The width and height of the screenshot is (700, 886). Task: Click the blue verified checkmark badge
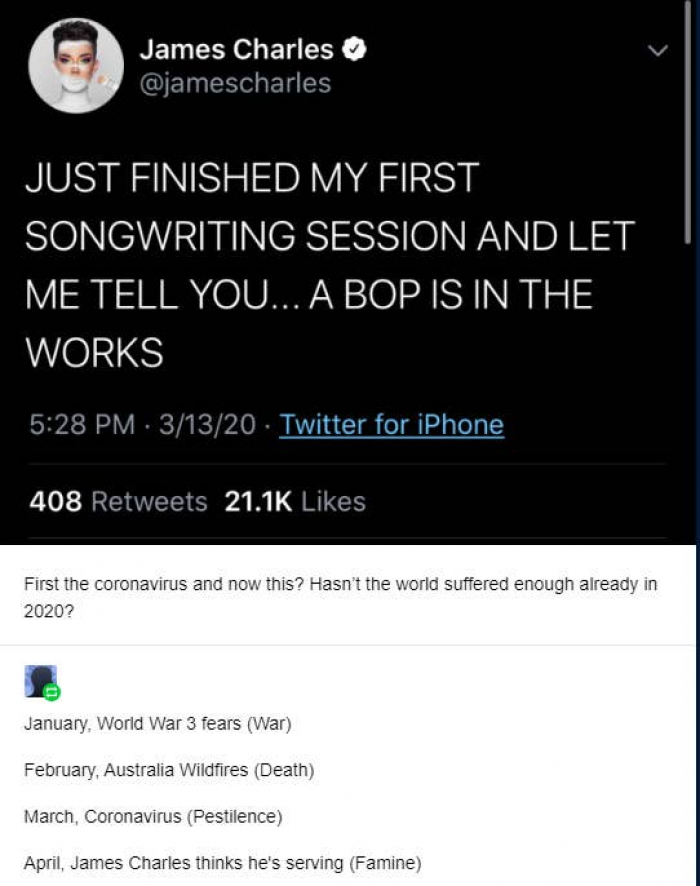[x=355, y=49]
